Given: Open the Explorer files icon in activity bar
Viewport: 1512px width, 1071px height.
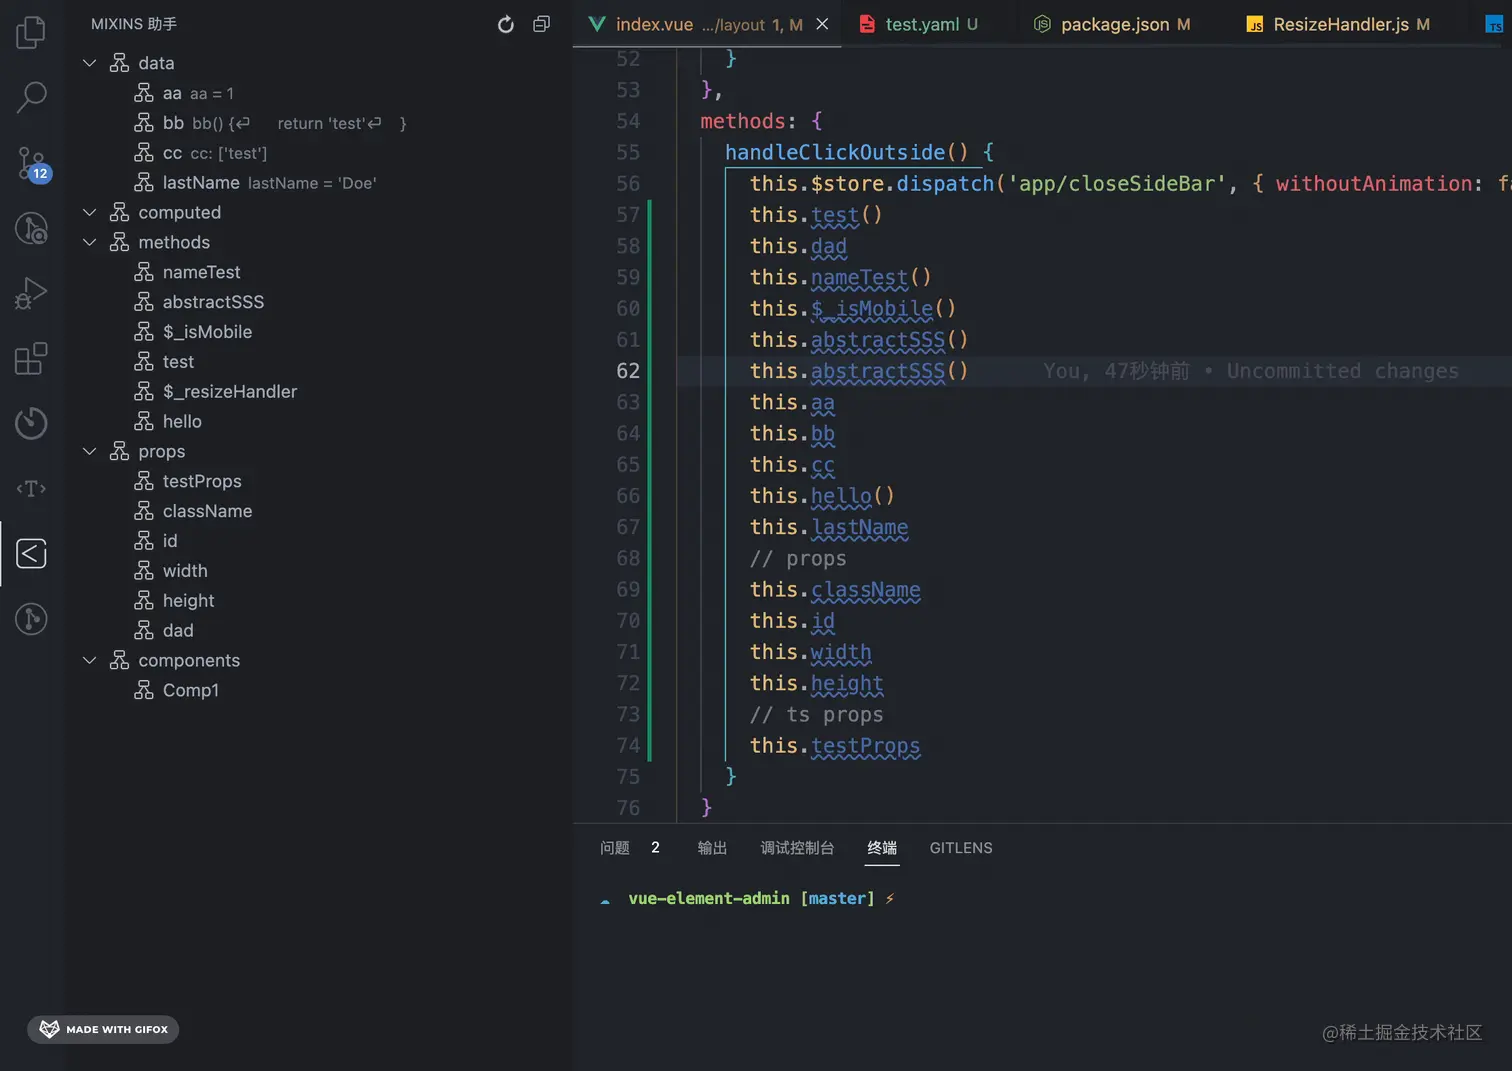Looking at the screenshot, I should 31,32.
